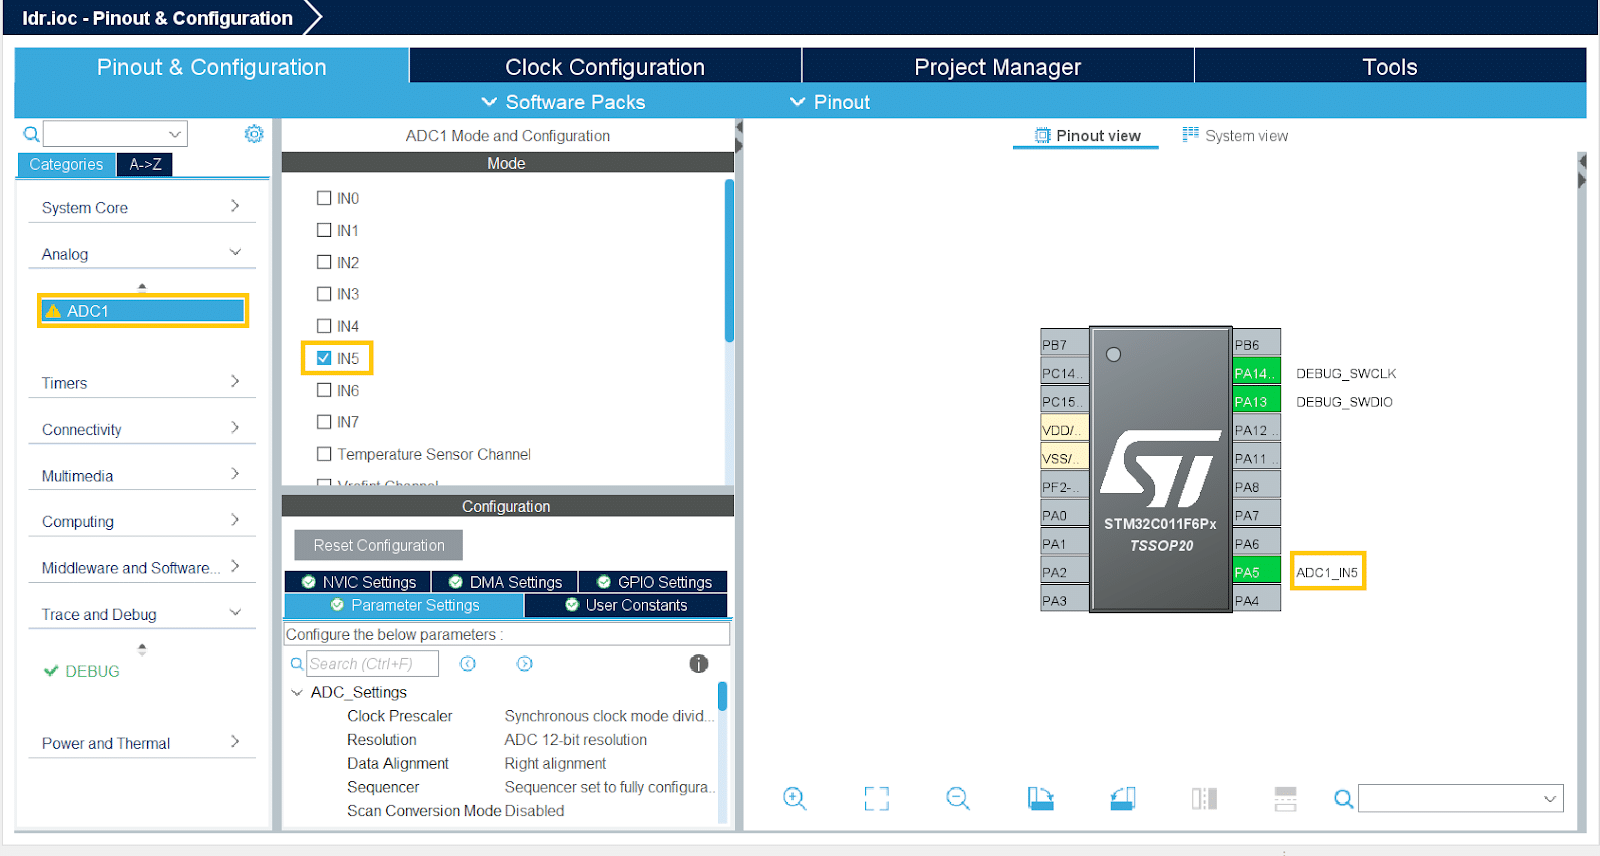Collapse the ADC_Settings tree node
The image size is (1600, 856).
(297, 692)
